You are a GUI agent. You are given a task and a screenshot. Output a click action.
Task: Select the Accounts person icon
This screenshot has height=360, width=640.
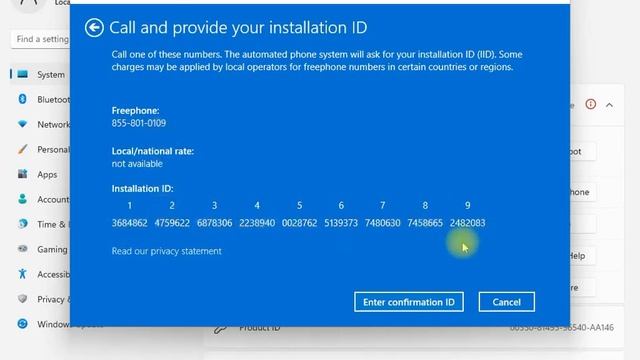pyautogui.click(x=22, y=199)
